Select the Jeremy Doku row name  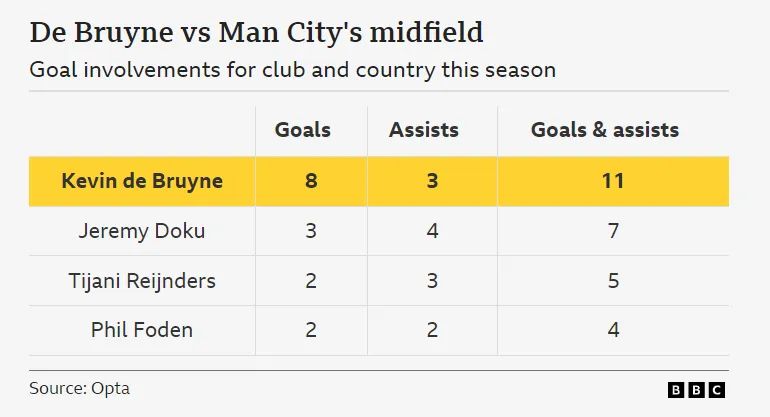click(142, 231)
